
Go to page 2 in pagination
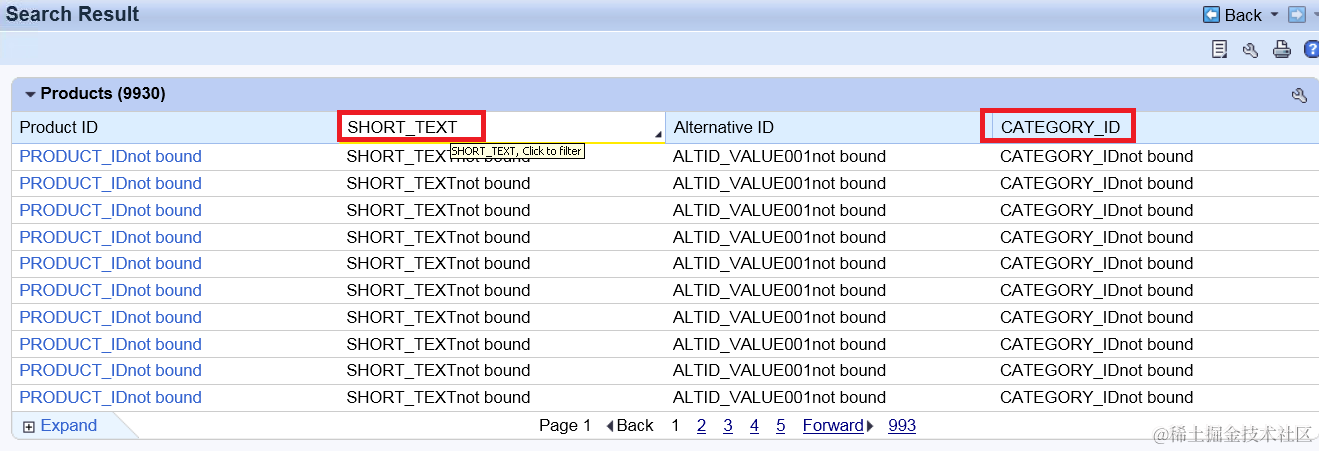pos(702,426)
